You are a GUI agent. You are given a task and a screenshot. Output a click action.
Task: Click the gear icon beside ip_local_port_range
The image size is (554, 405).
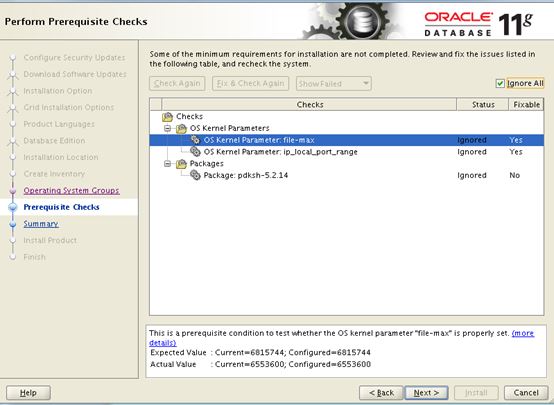pos(195,152)
